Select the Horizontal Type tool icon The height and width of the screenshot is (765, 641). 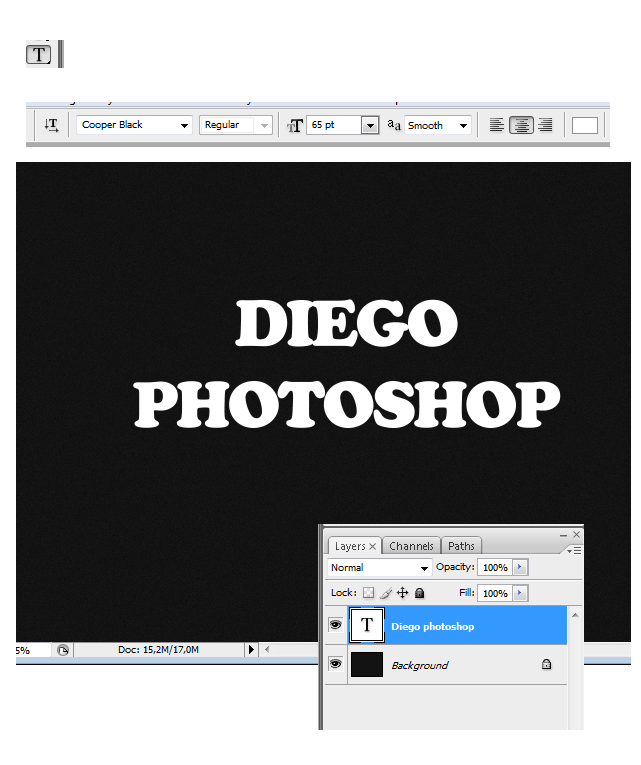click(x=39, y=54)
